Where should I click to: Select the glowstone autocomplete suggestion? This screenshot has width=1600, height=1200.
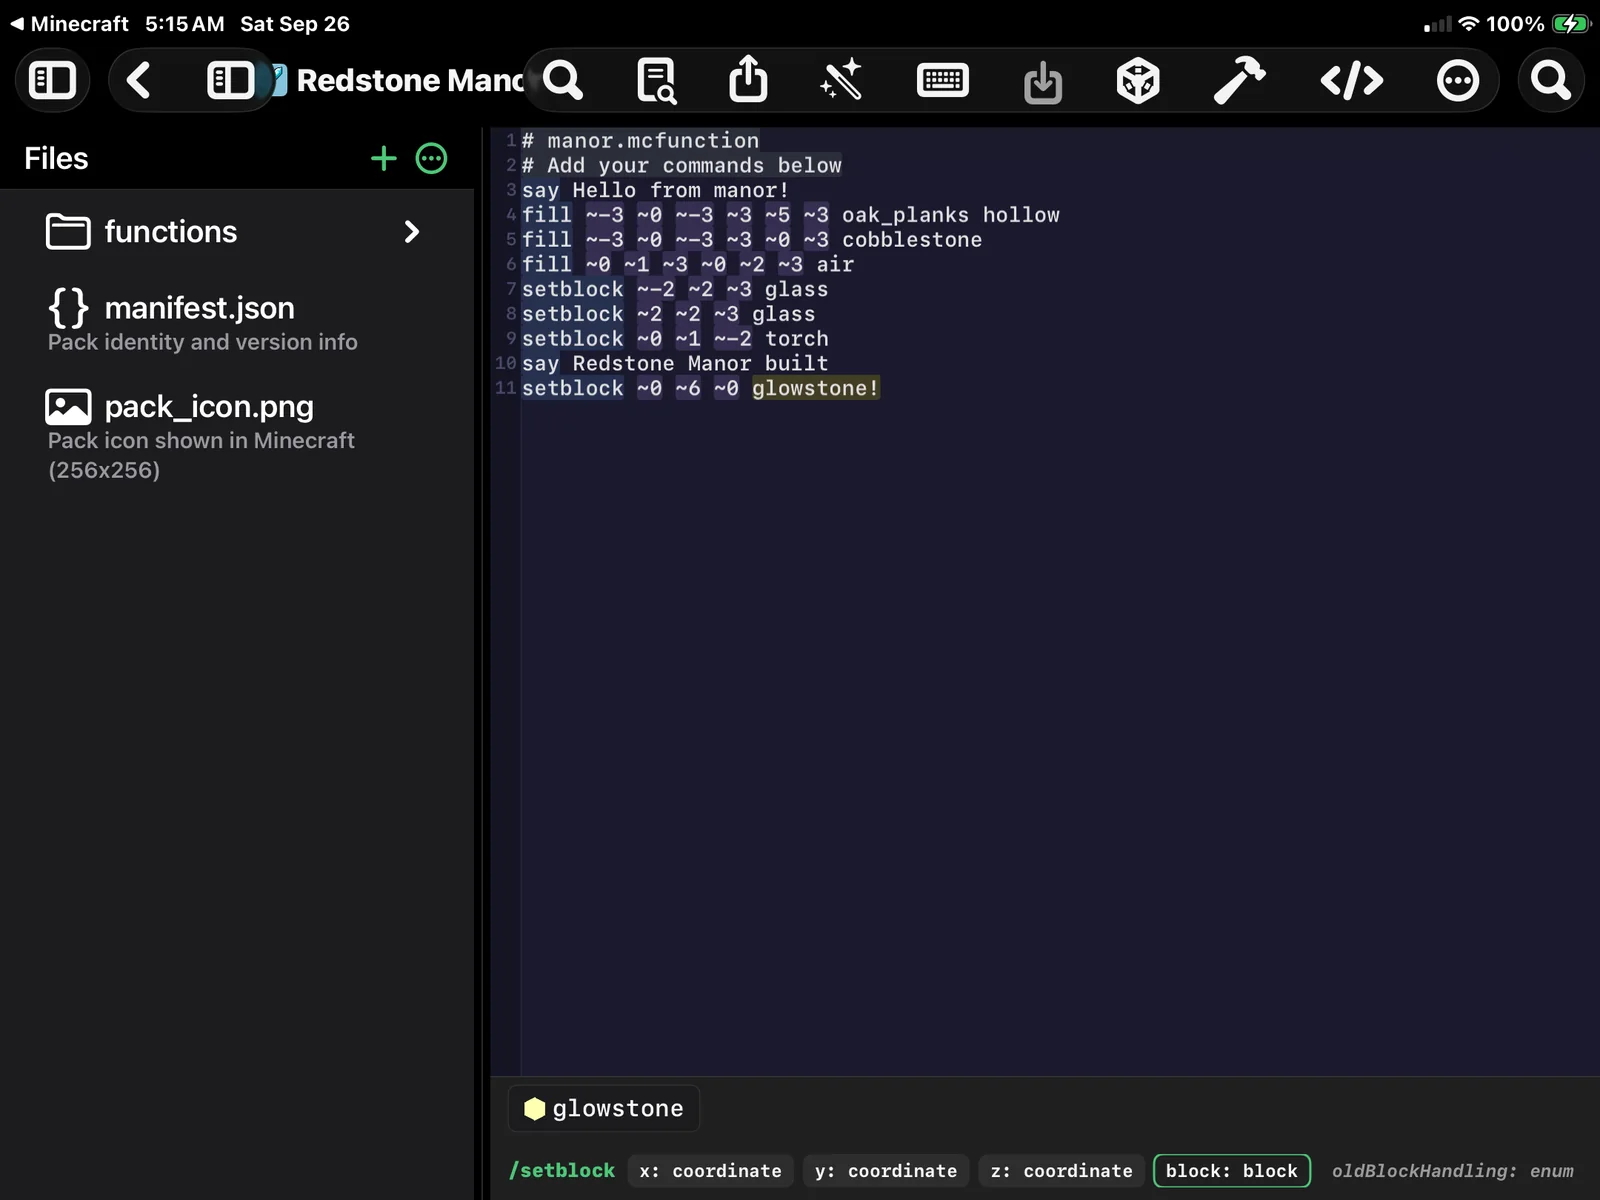pos(603,1108)
